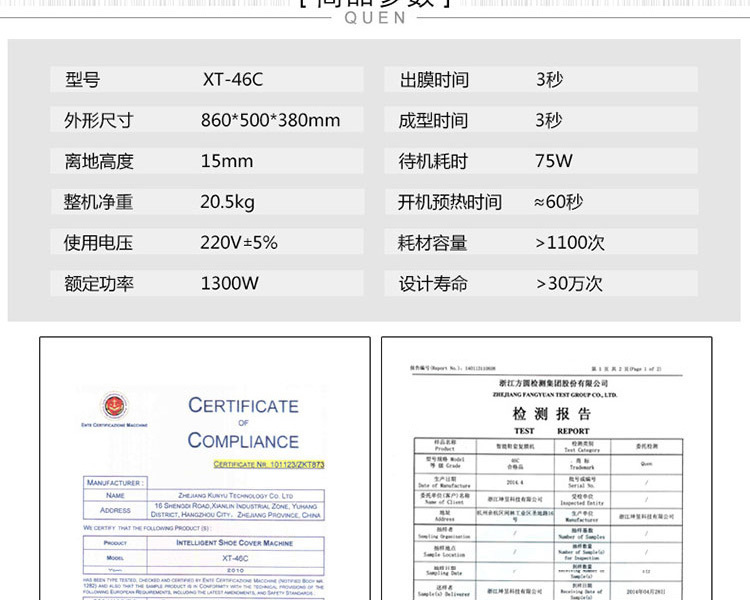
Task: Select the 2014.4 manufacture date cell
Action: click(515, 482)
